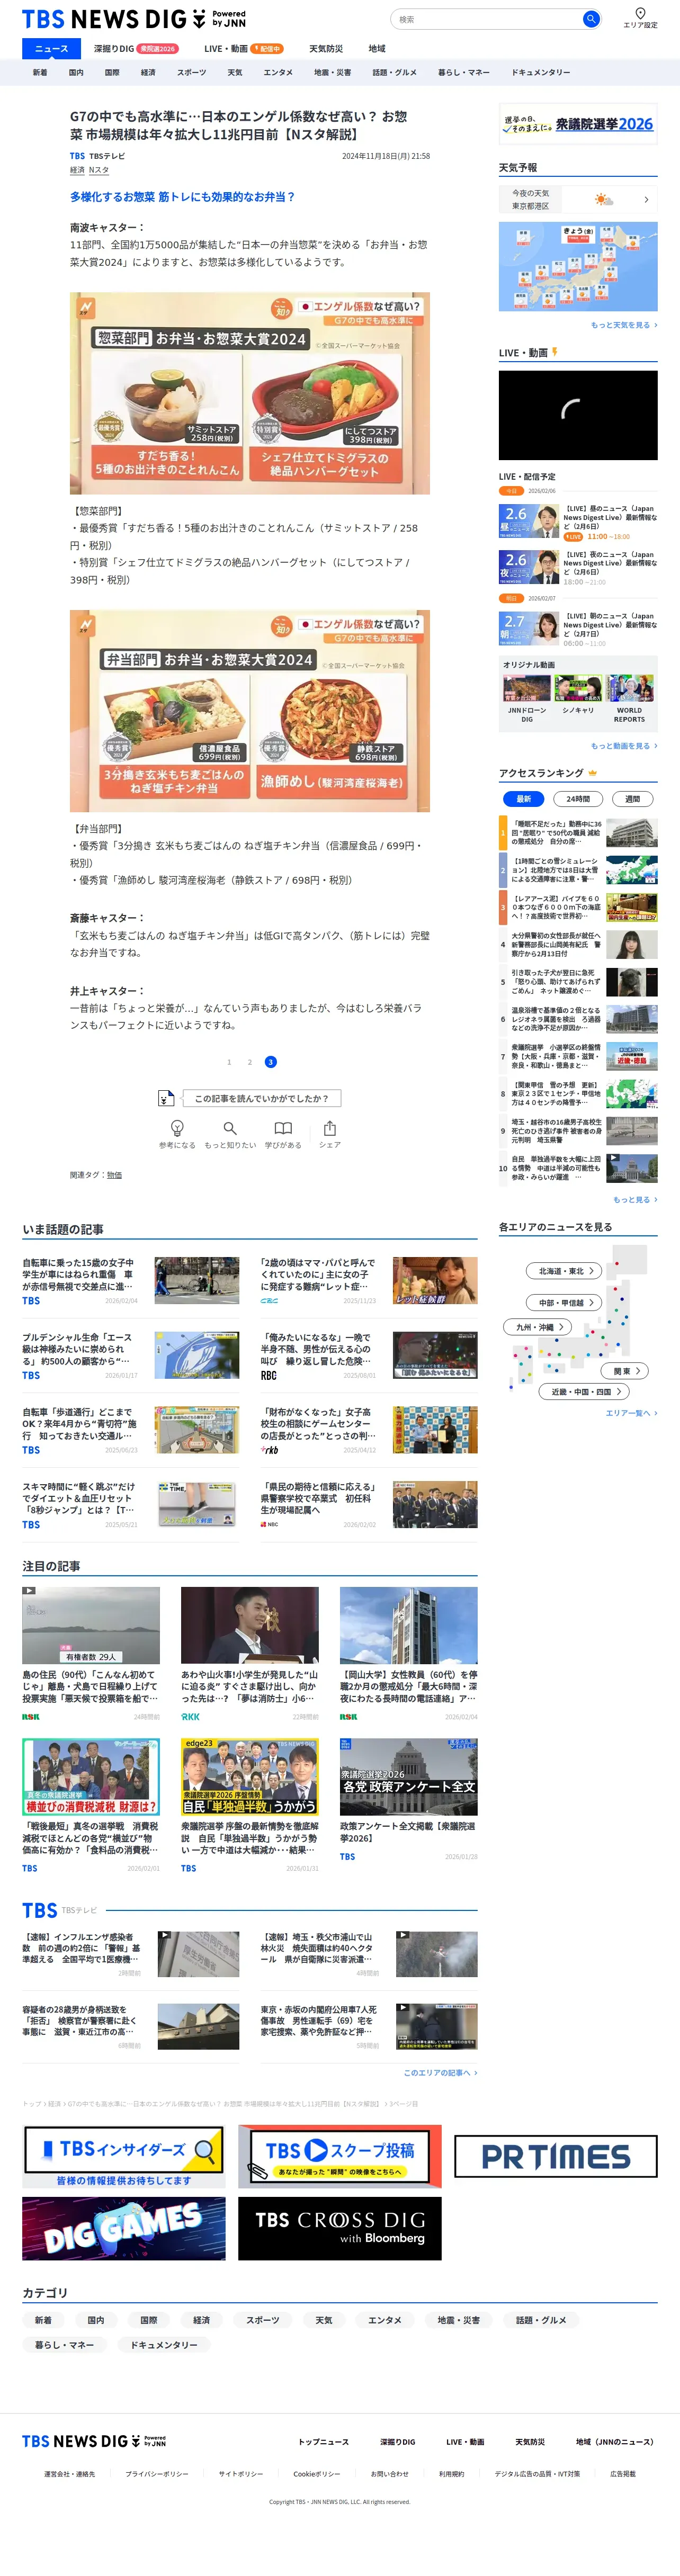The height and width of the screenshot is (2576, 680).
Task: Open the 地震・災害 item in the sub-navigation bar
Action: click(x=333, y=72)
